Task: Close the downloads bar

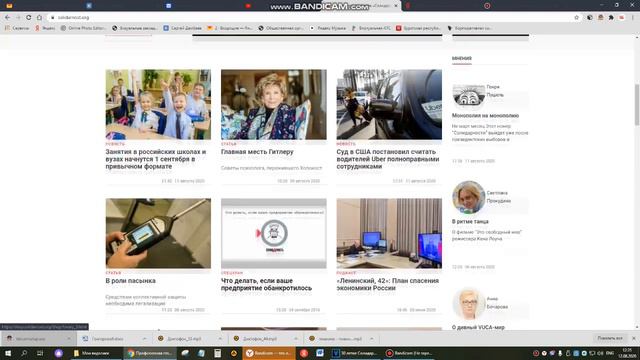Action: click(633, 338)
